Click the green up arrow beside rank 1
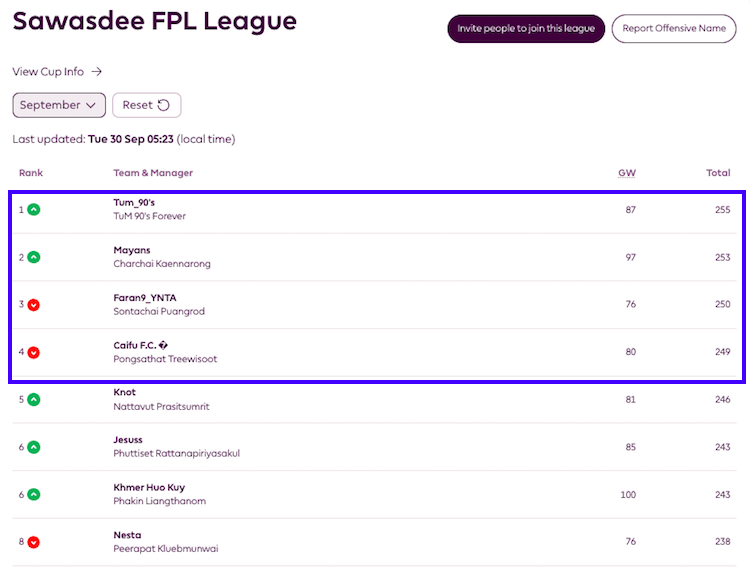750x569 pixels. (x=33, y=210)
